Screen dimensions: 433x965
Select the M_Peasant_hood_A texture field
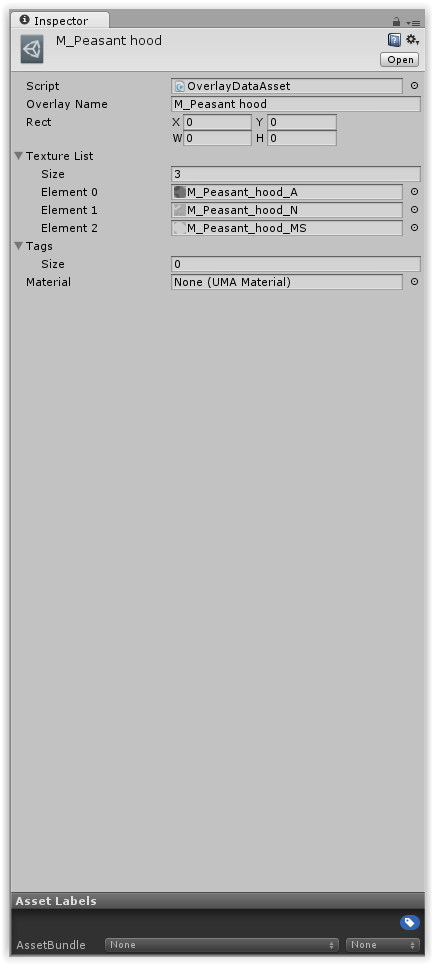tap(287, 192)
